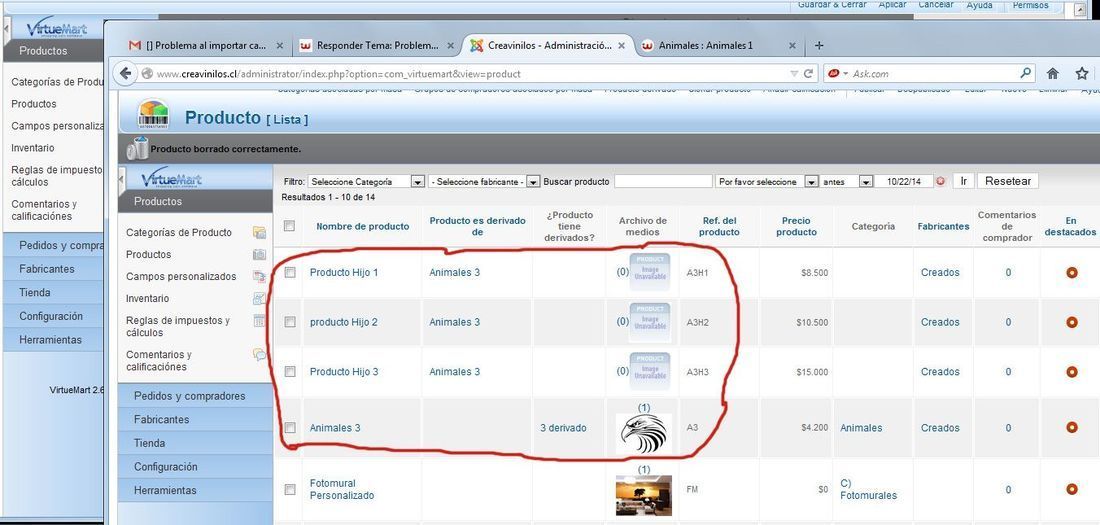Click the Categorías de Producto folder icon
Image resolution: width=1100 pixels, height=525 pixels.
point(260,232)
